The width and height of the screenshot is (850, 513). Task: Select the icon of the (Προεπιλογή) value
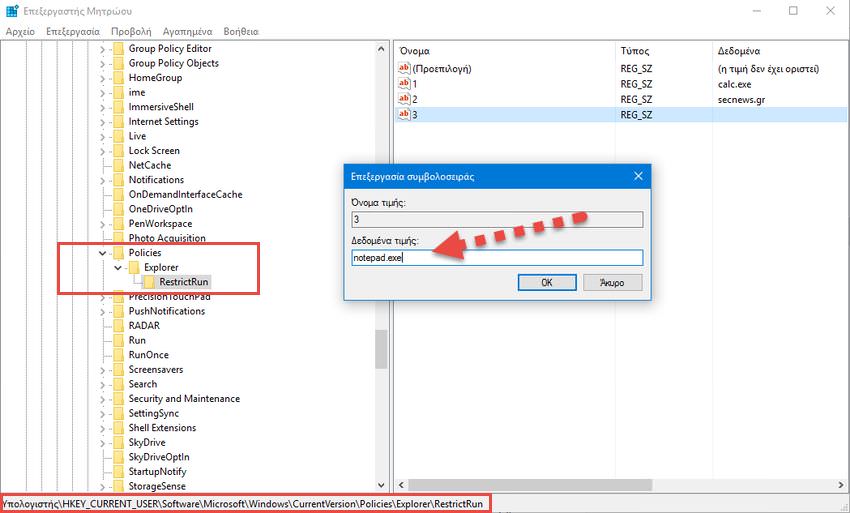(404, 69)
